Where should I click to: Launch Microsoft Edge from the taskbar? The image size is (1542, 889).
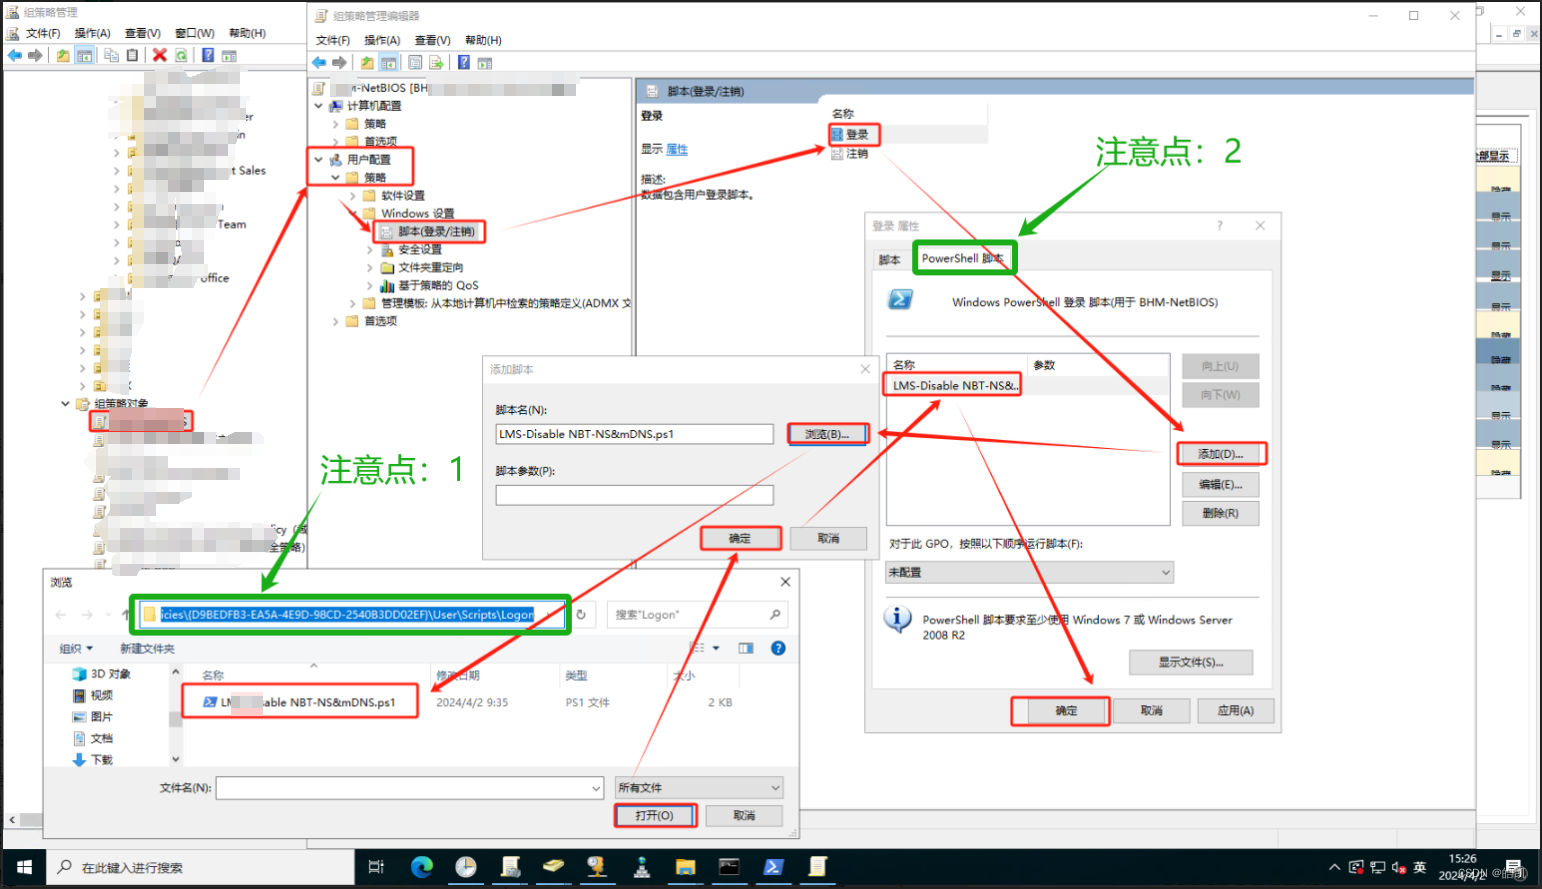(421, 867)
